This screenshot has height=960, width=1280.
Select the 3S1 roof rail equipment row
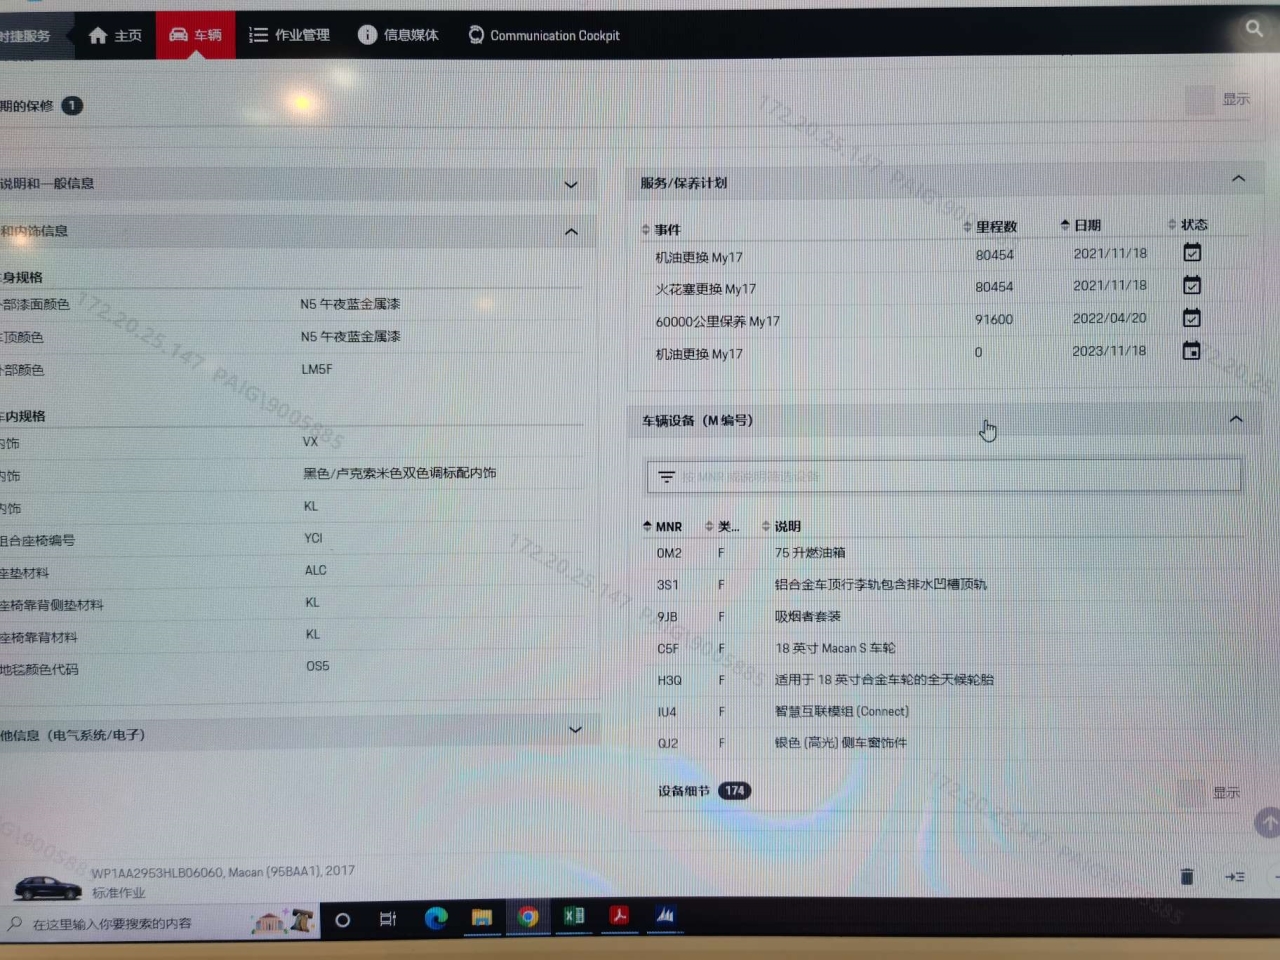click(944, 585)
